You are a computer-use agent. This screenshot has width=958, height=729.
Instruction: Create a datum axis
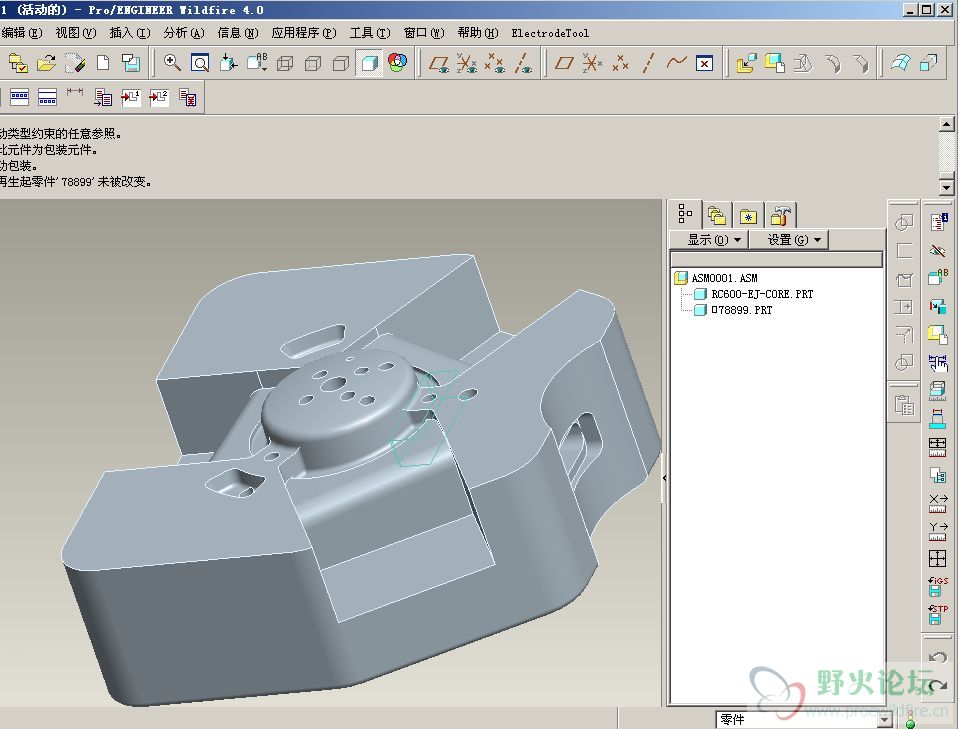pos(648,63)
